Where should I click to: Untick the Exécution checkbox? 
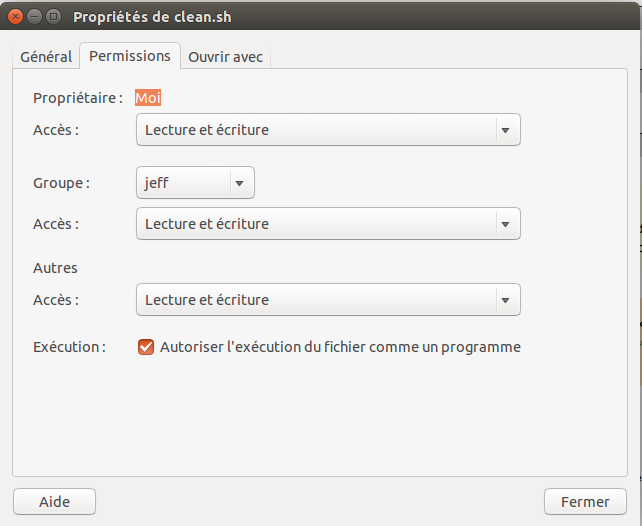click(x=146, y=347)
